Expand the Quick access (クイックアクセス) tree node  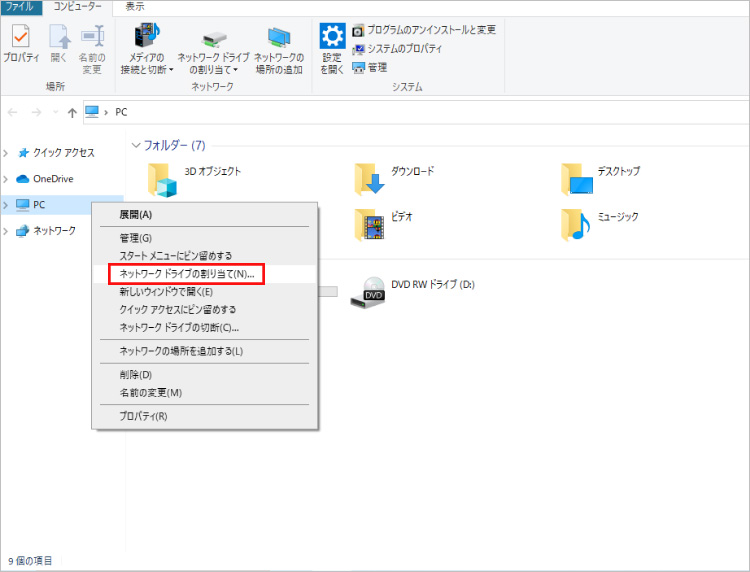pyautogui.click(x=6, y=153)
